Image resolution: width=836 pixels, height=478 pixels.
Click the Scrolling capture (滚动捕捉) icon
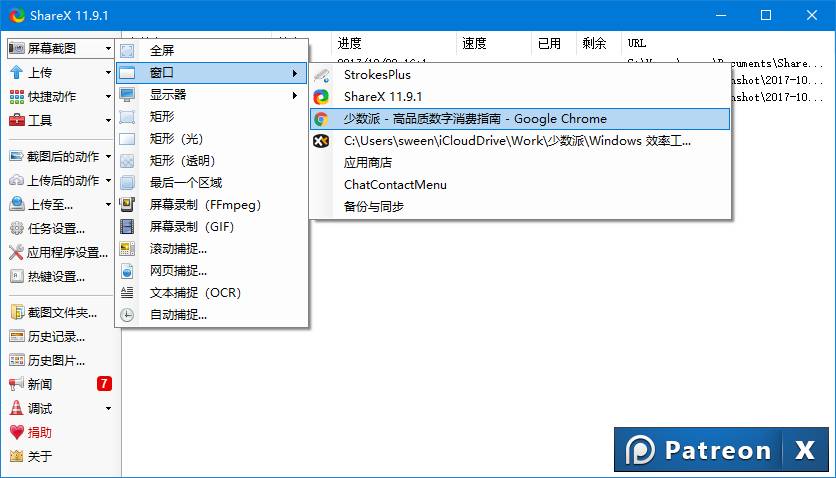pos(127,249)
